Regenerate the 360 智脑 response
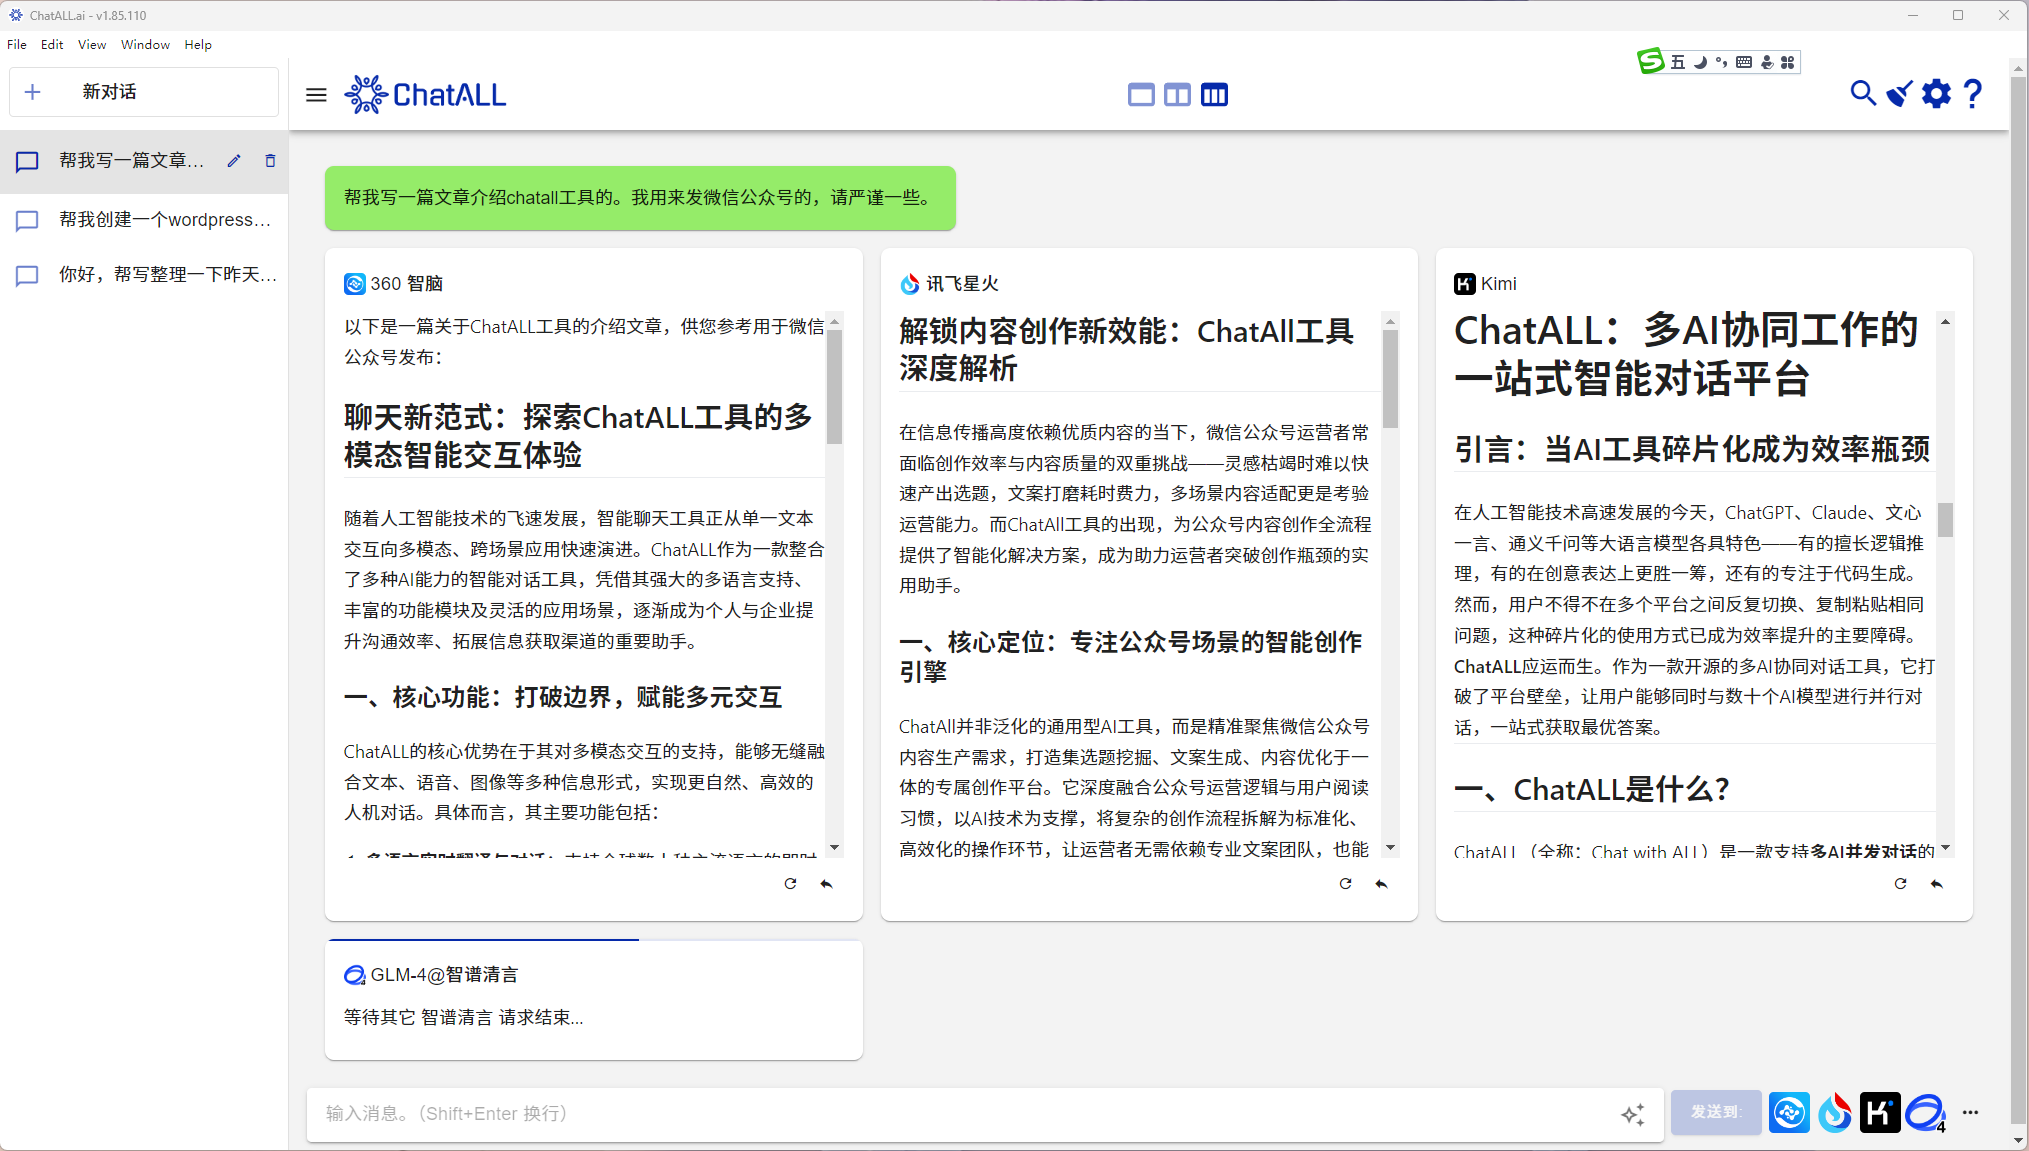Image resolution: width=2029 pixels, height=1151 pixels. 790,883
